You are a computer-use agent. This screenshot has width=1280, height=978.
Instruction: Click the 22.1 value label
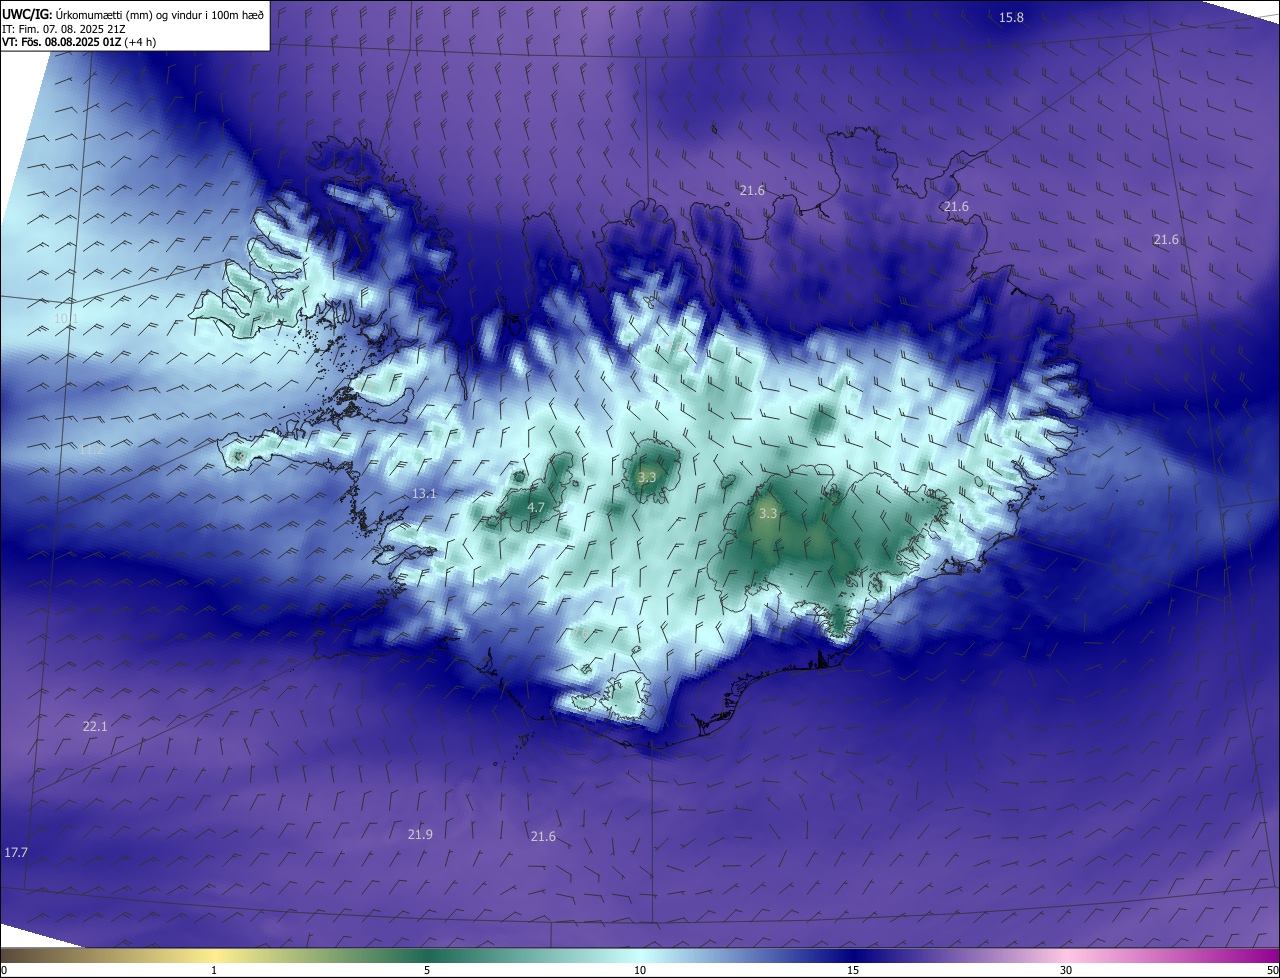point(94,726)
